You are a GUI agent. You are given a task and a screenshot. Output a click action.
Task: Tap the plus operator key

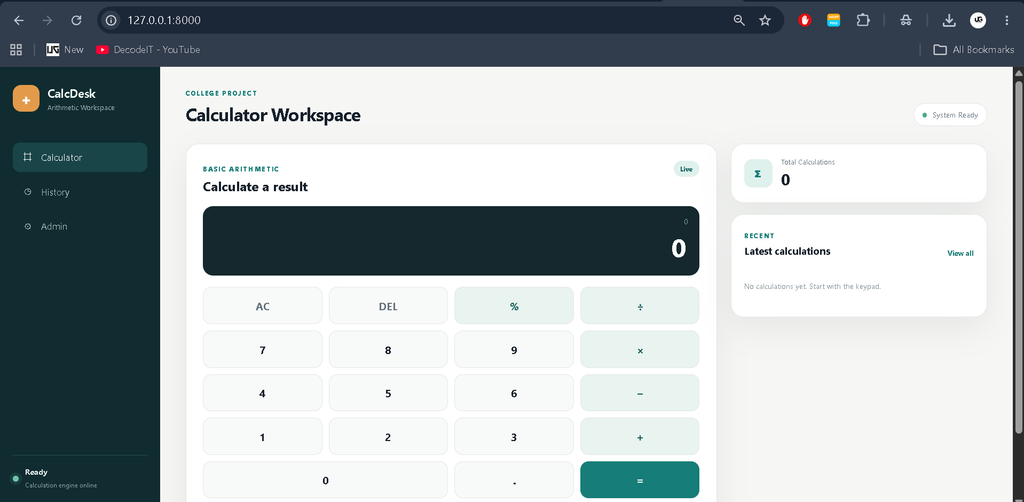click(x=640, y=437)
